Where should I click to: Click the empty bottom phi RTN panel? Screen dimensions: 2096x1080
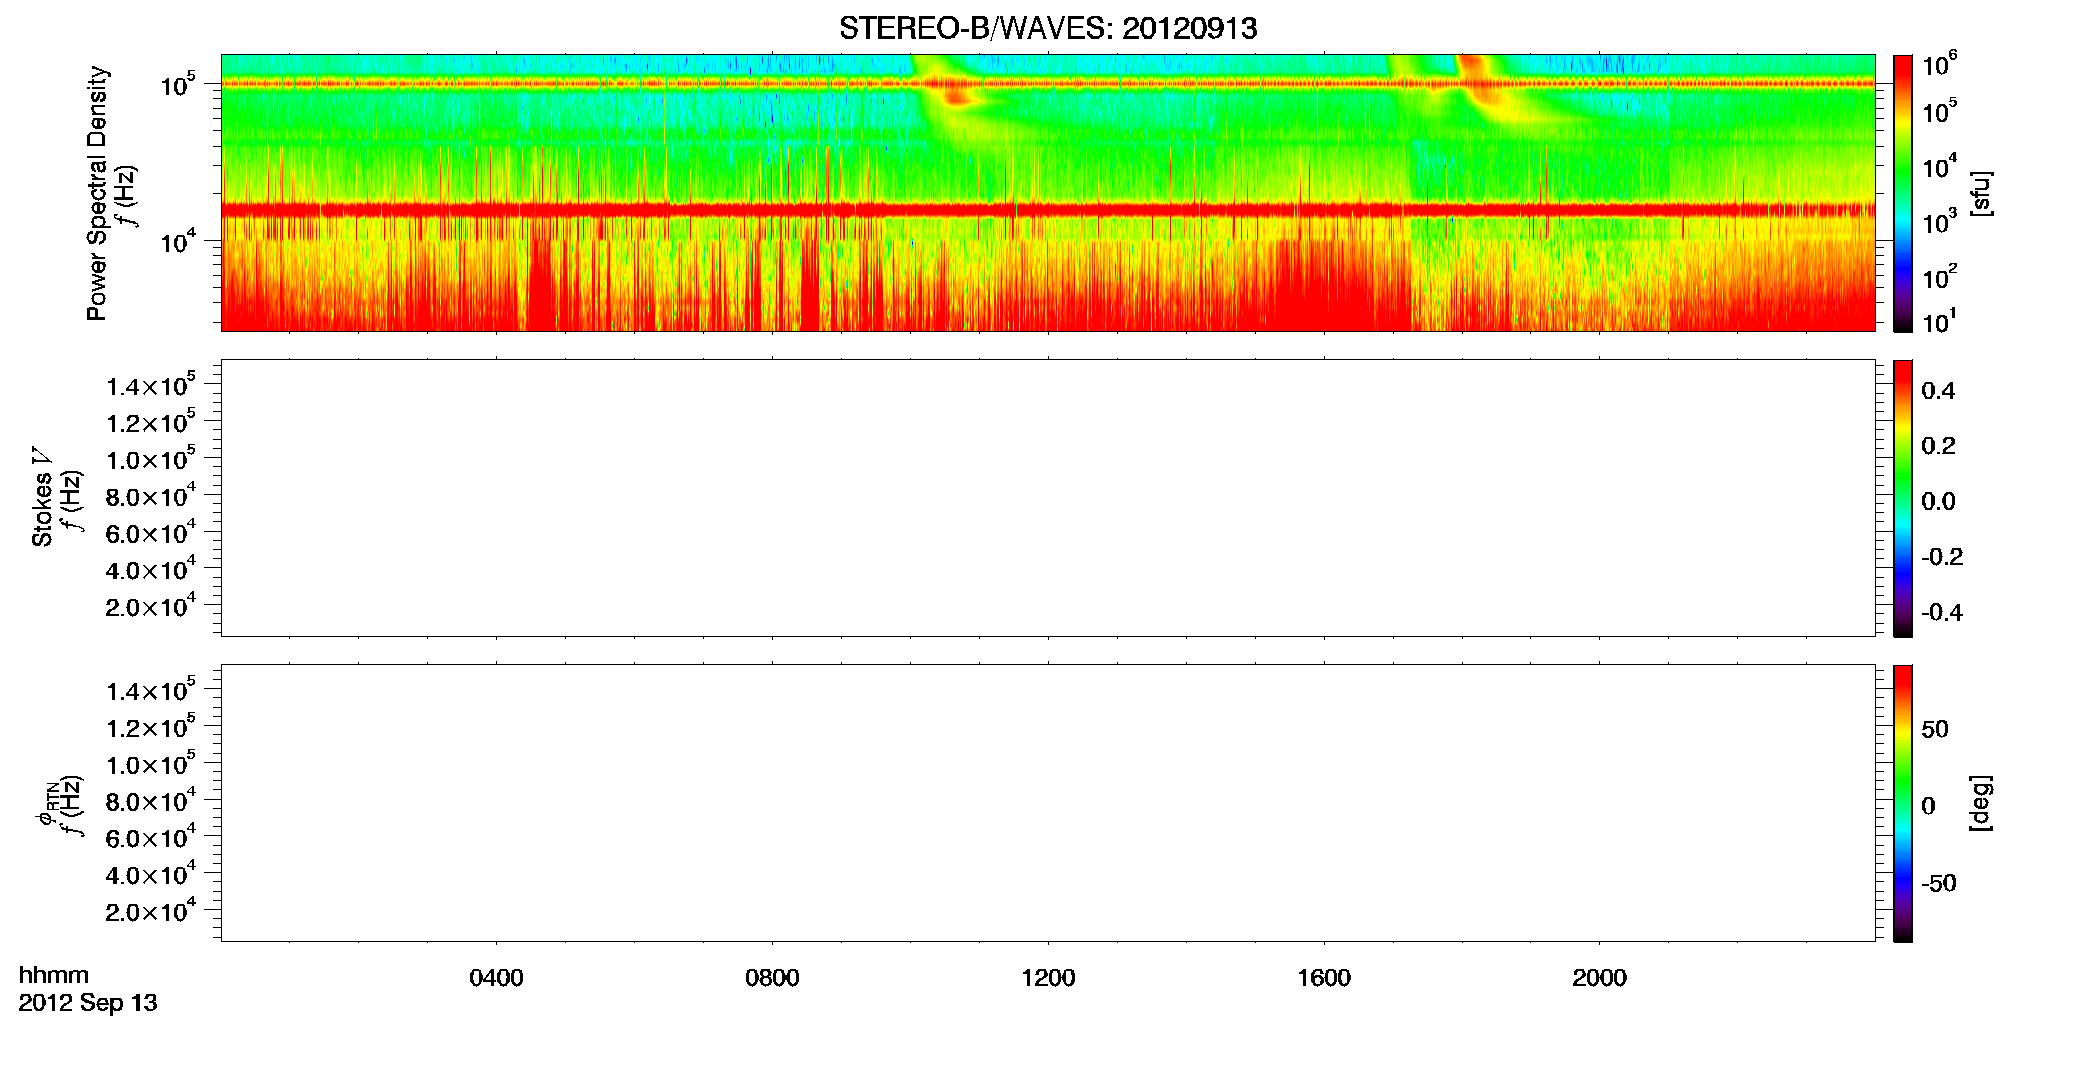[x=1048, y=803]
